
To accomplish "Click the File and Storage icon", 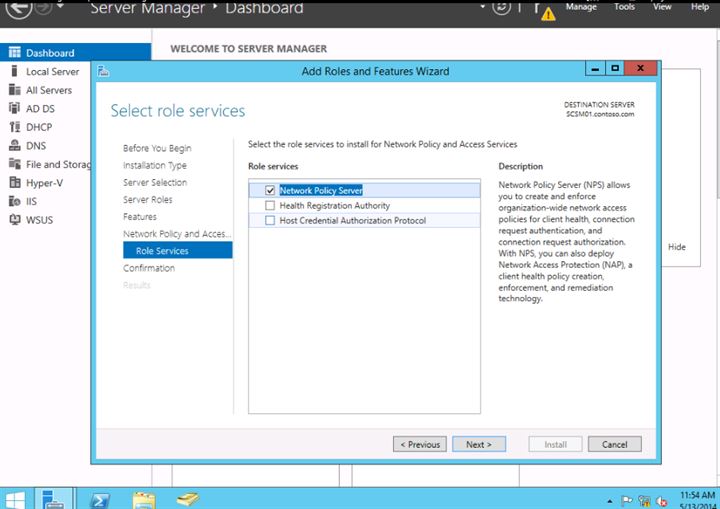I will coord(14,164).
